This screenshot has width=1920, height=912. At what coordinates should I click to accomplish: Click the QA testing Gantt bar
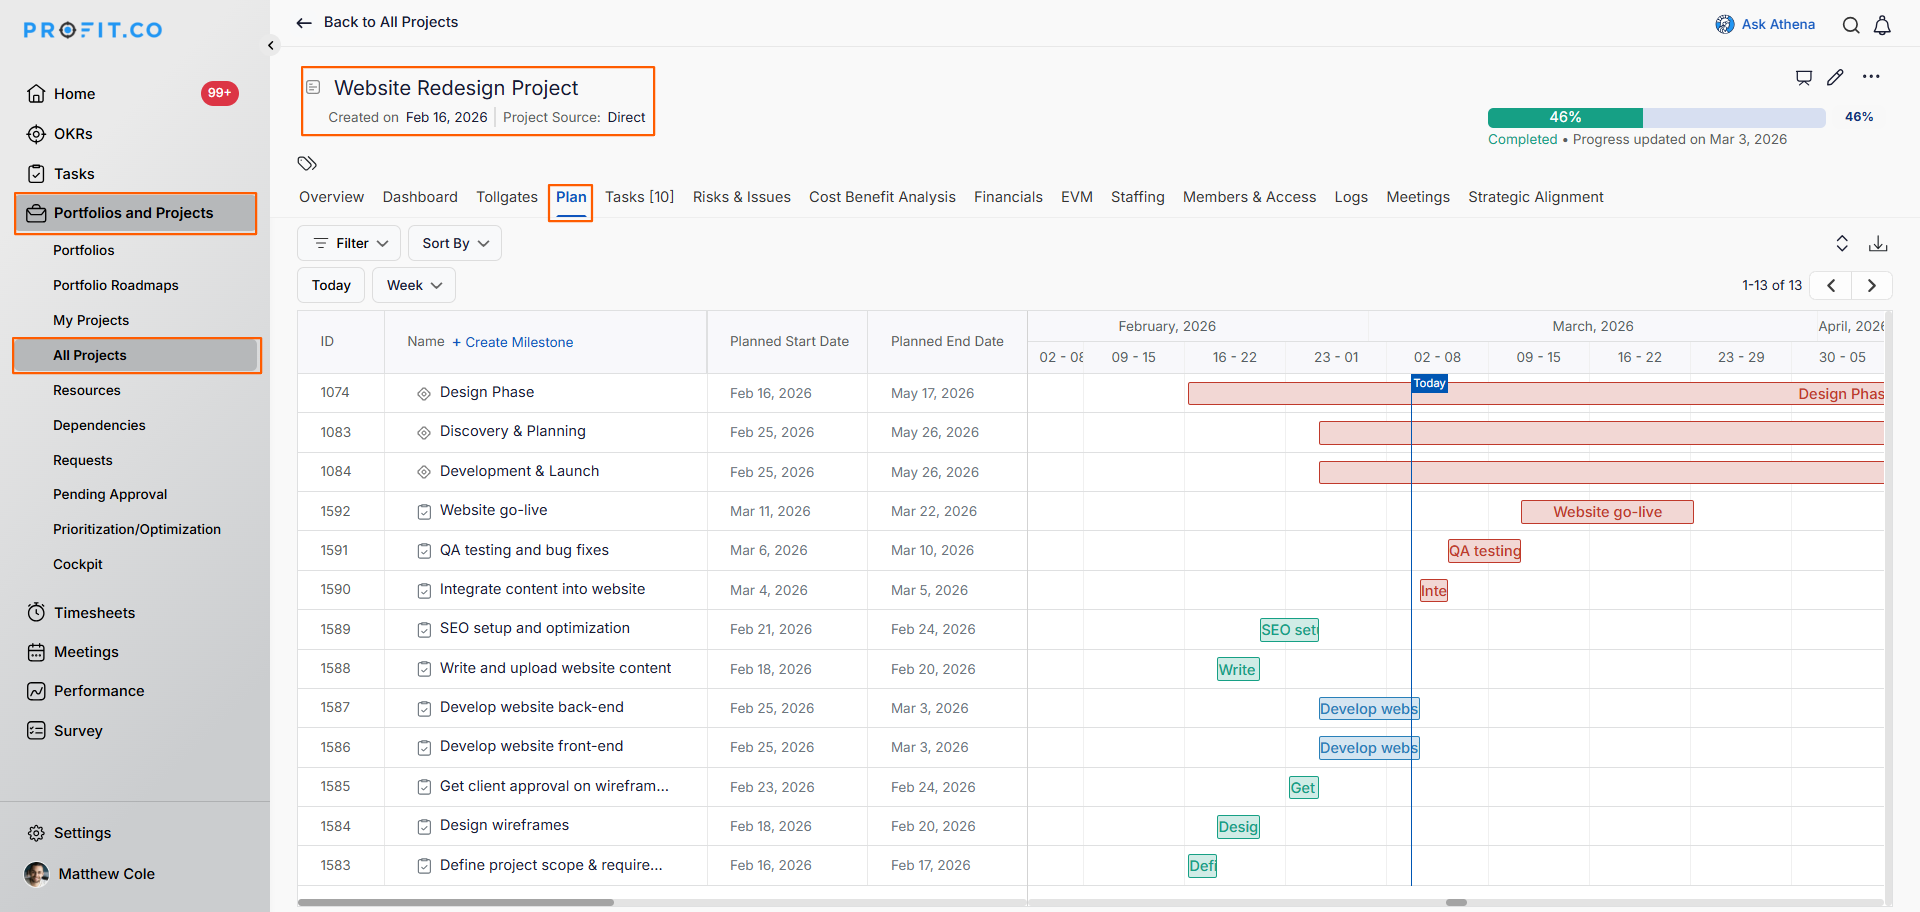click(x=1484, y=551)
